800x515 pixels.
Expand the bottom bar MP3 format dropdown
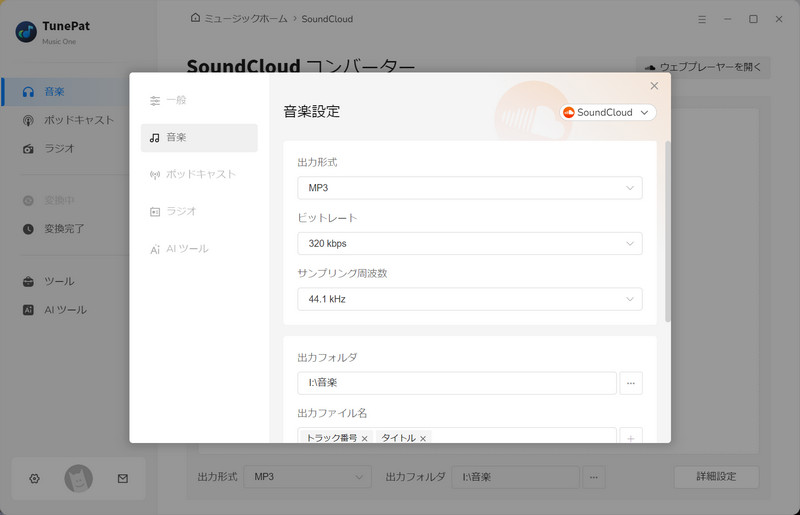(x=308, y=477)
